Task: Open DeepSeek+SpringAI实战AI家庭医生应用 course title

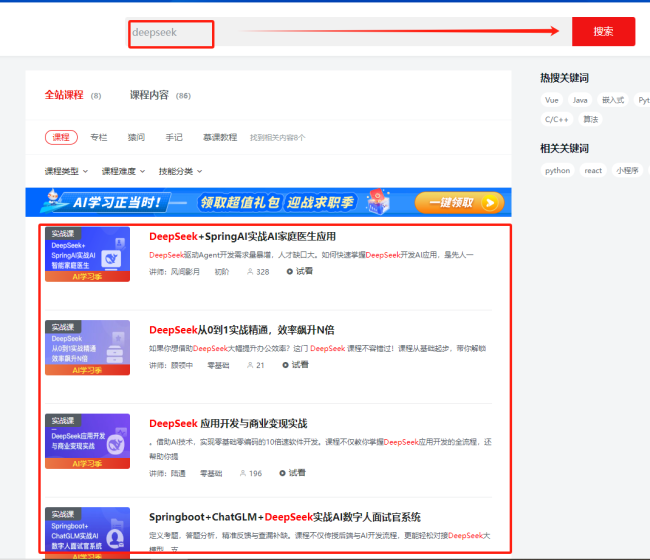Action: (x=243, y=237)
